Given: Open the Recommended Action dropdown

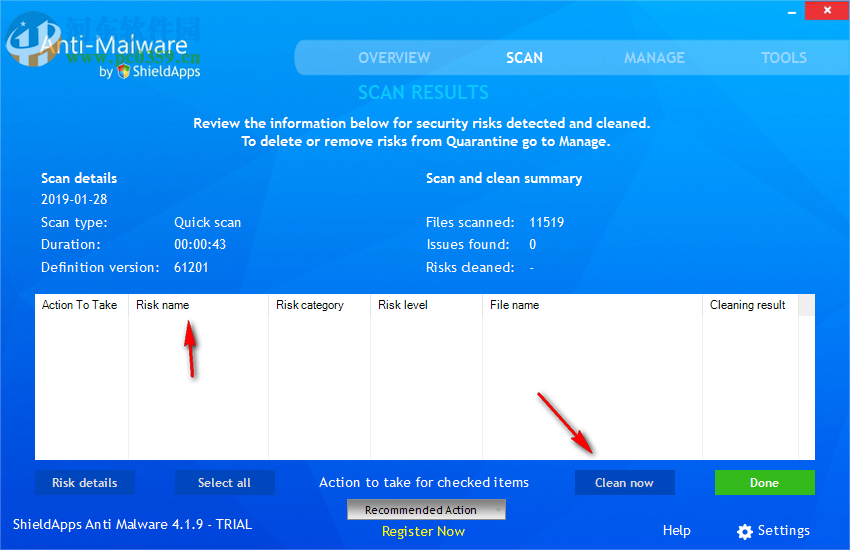Looking at the screenshot, I should (426, 510).
